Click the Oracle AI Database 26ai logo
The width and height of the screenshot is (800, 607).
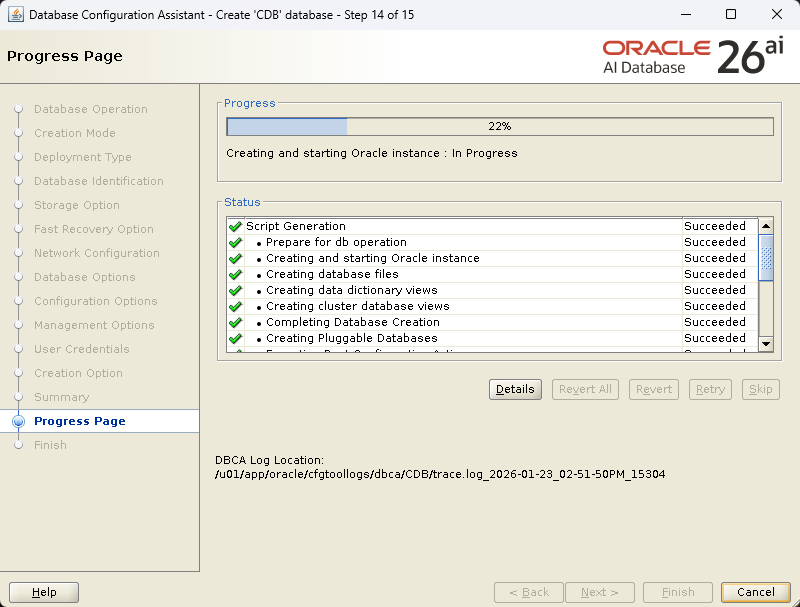[693, 56]
